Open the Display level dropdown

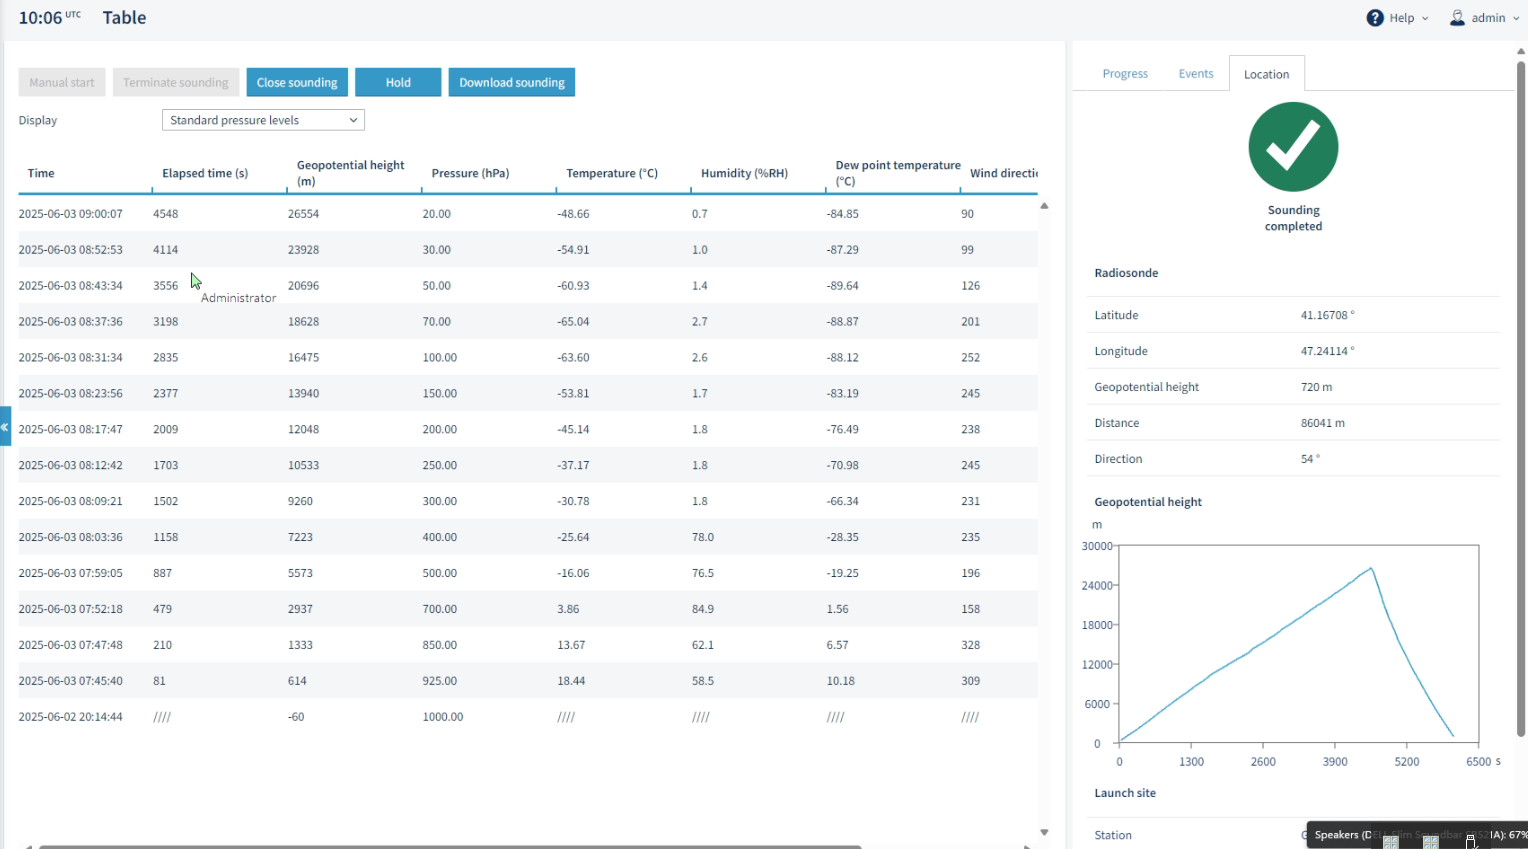click(263, 120)
